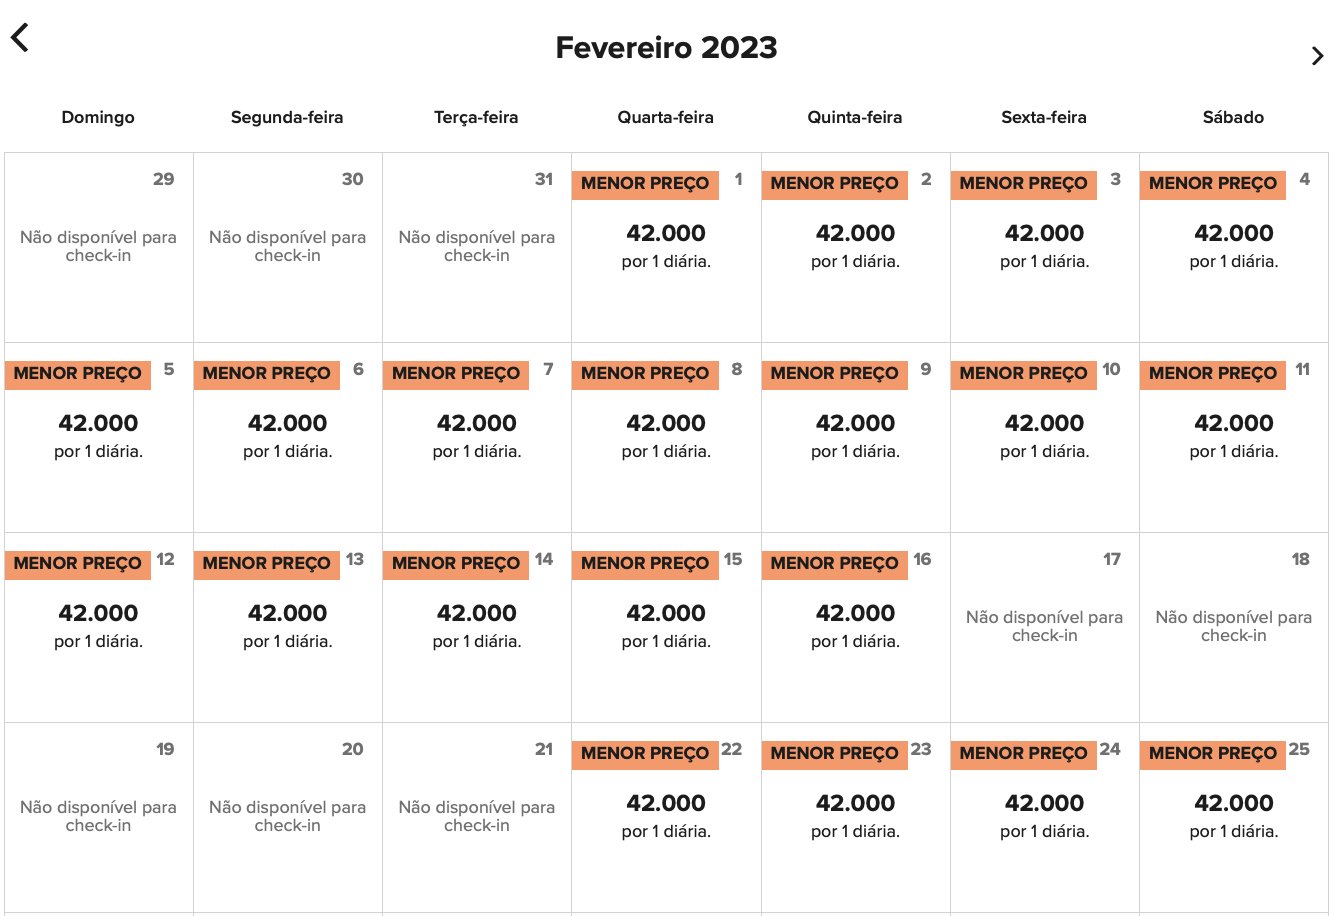Click MENOR PREÇO badge on day 12

tap(78, 564)
